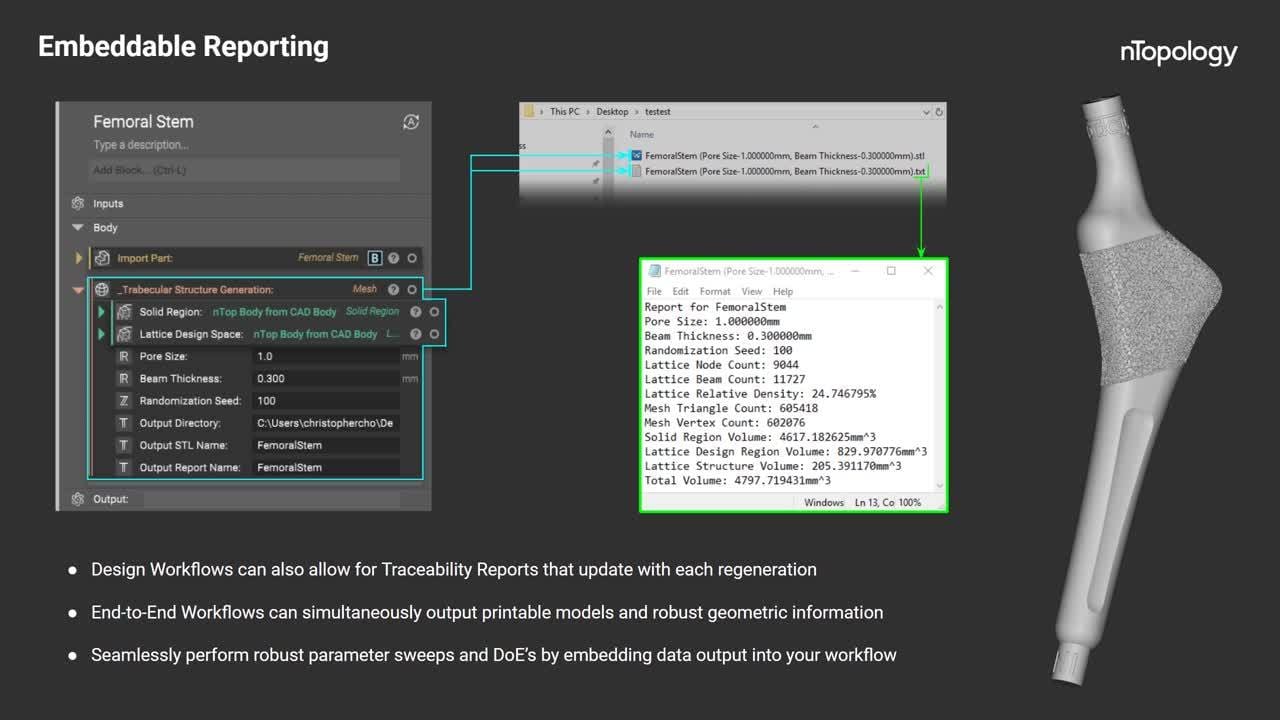Screen dimensions: 1280x720
Task: Open the View menu in Notepad
Action: pyautogui.click(x=751, y=291)
